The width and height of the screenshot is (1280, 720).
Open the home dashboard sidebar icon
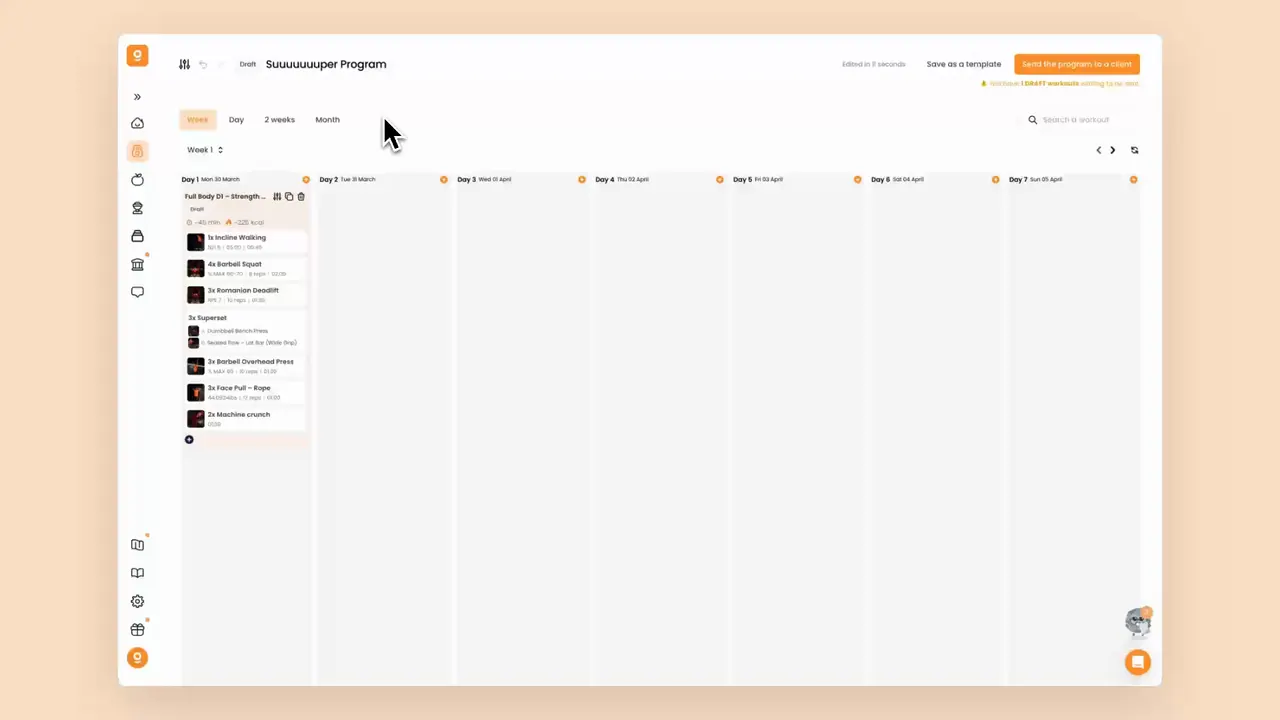coord(137,123)
